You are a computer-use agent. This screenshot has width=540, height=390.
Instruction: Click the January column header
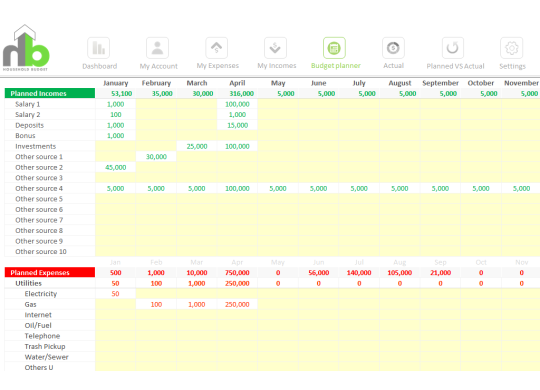coord(116,83)
